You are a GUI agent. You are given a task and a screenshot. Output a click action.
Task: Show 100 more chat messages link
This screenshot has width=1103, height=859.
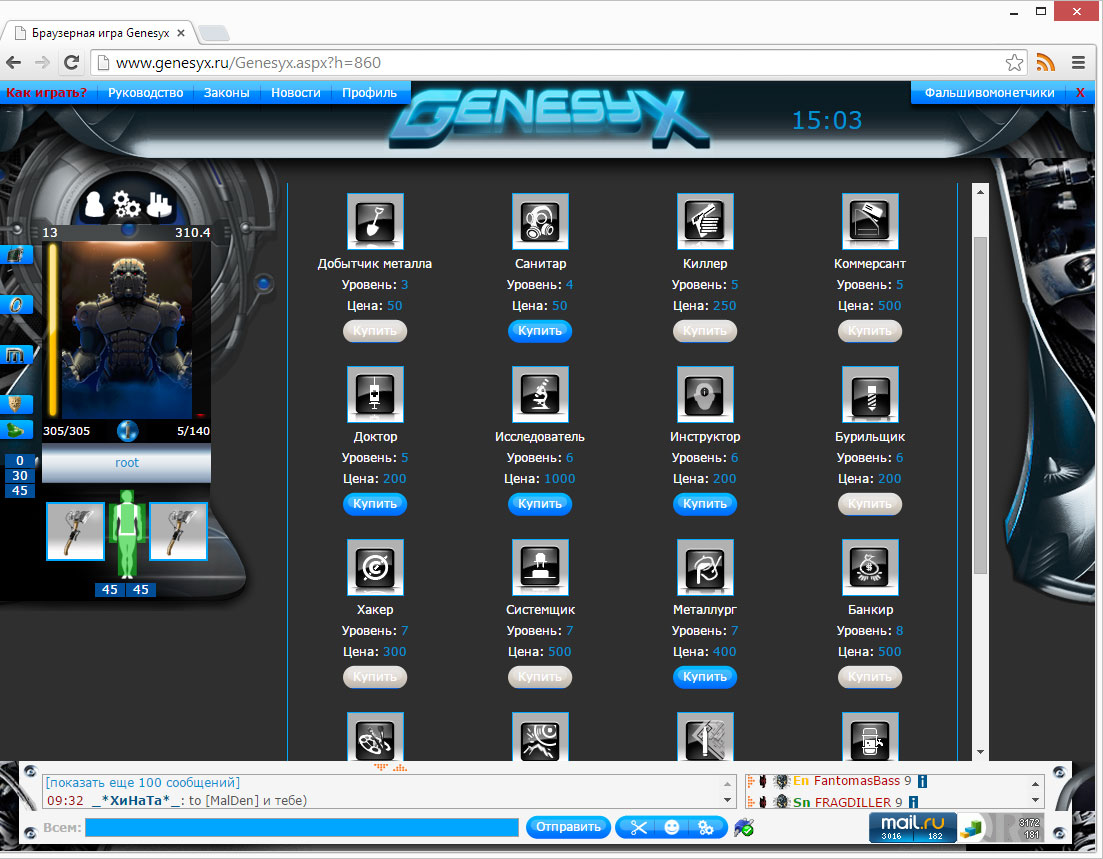coord(143,782)
